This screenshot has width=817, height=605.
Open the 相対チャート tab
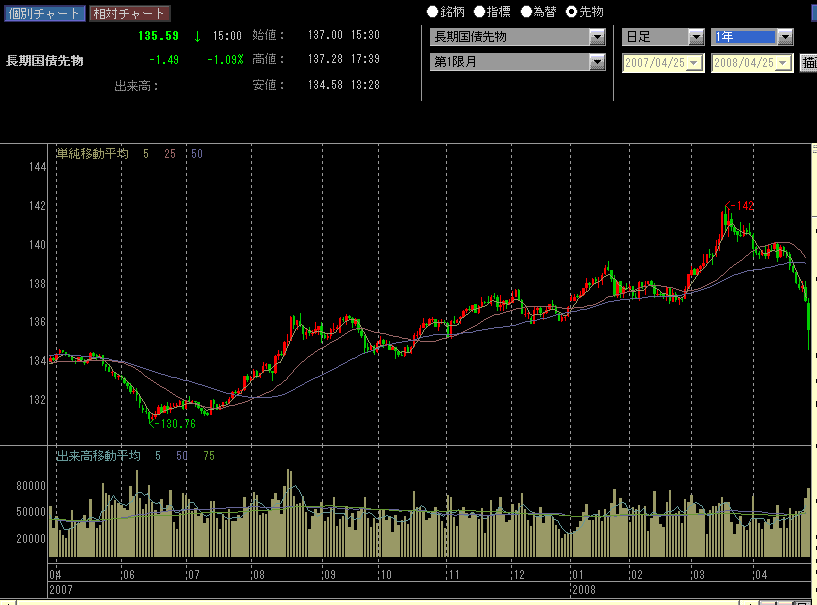pyautogui.click(x=129, y=14)
